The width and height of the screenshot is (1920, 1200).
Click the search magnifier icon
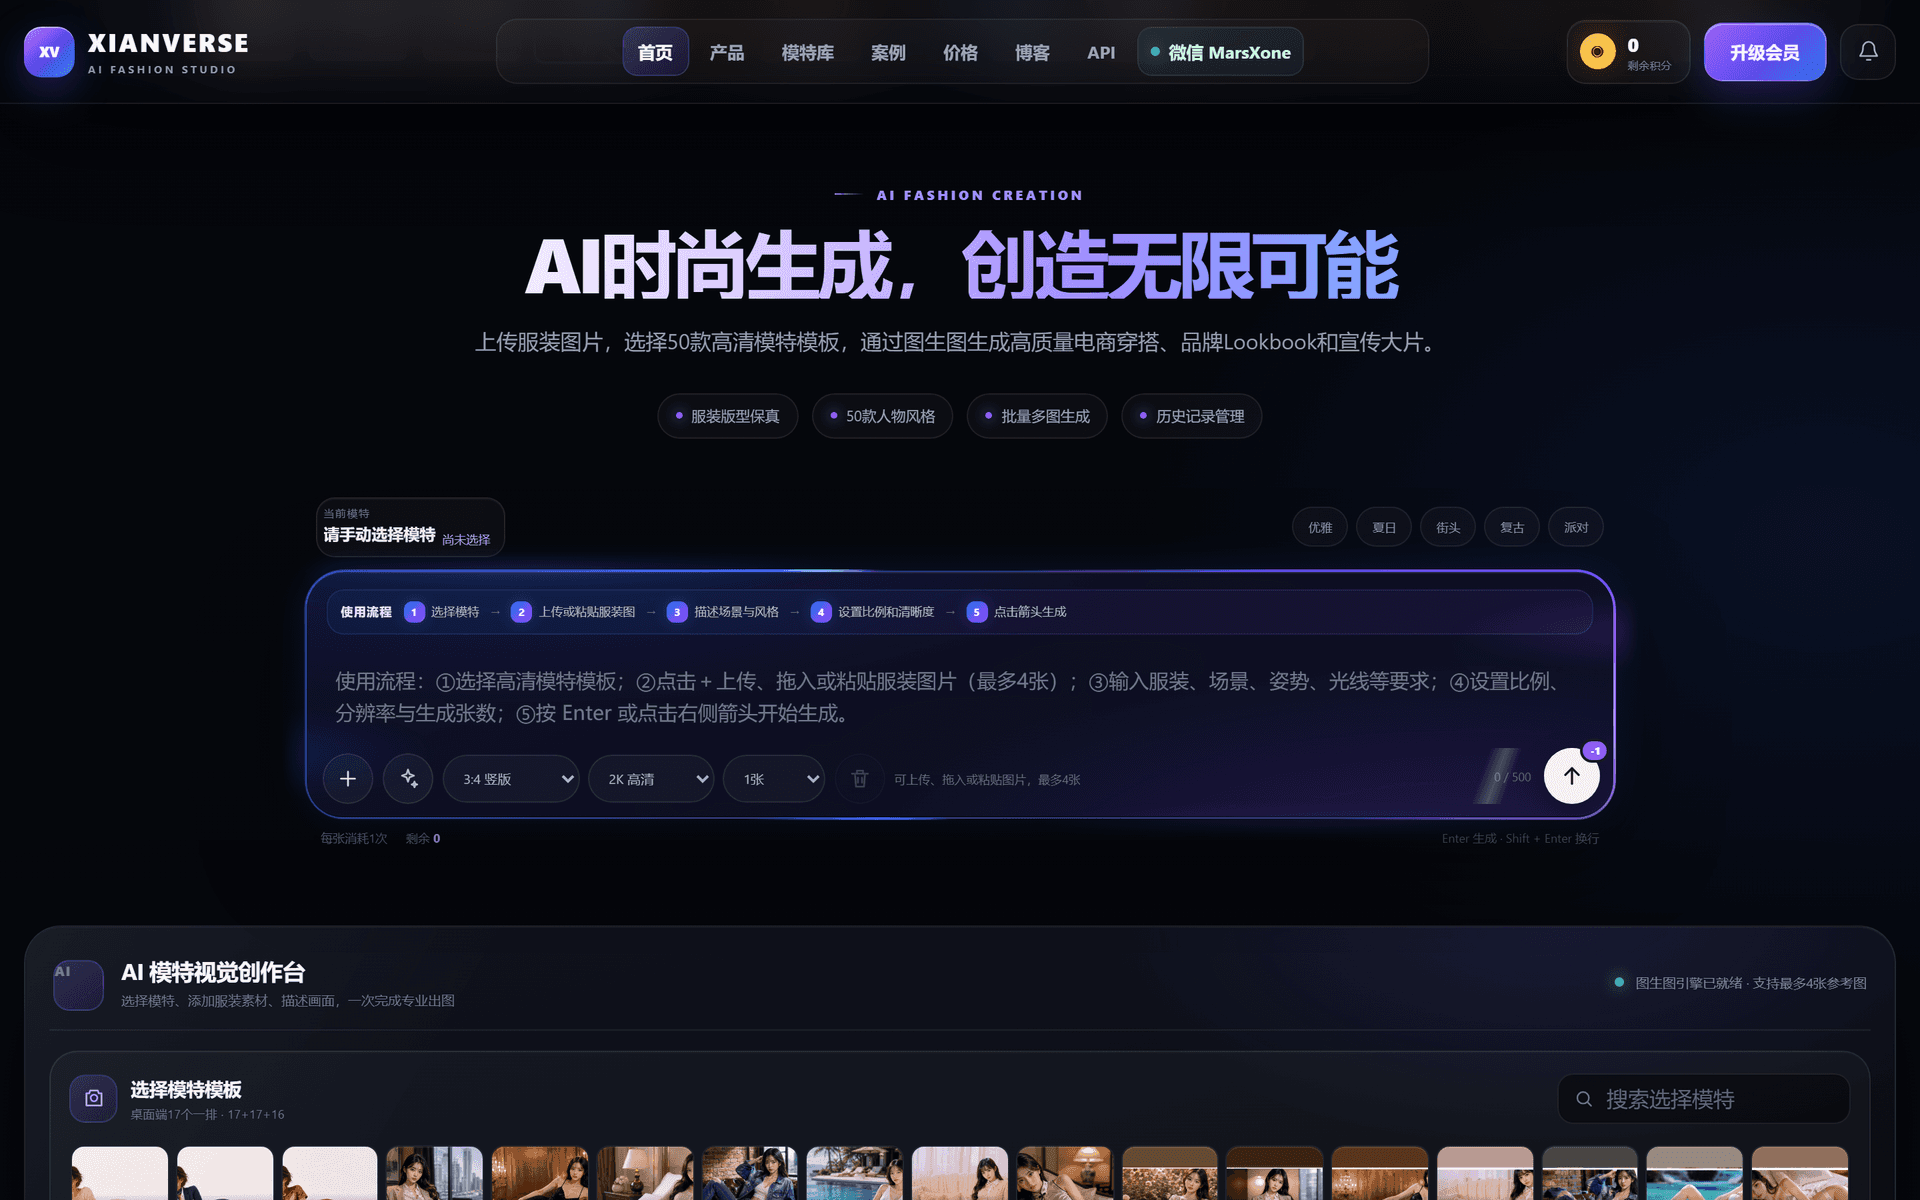point(1584,1099)
